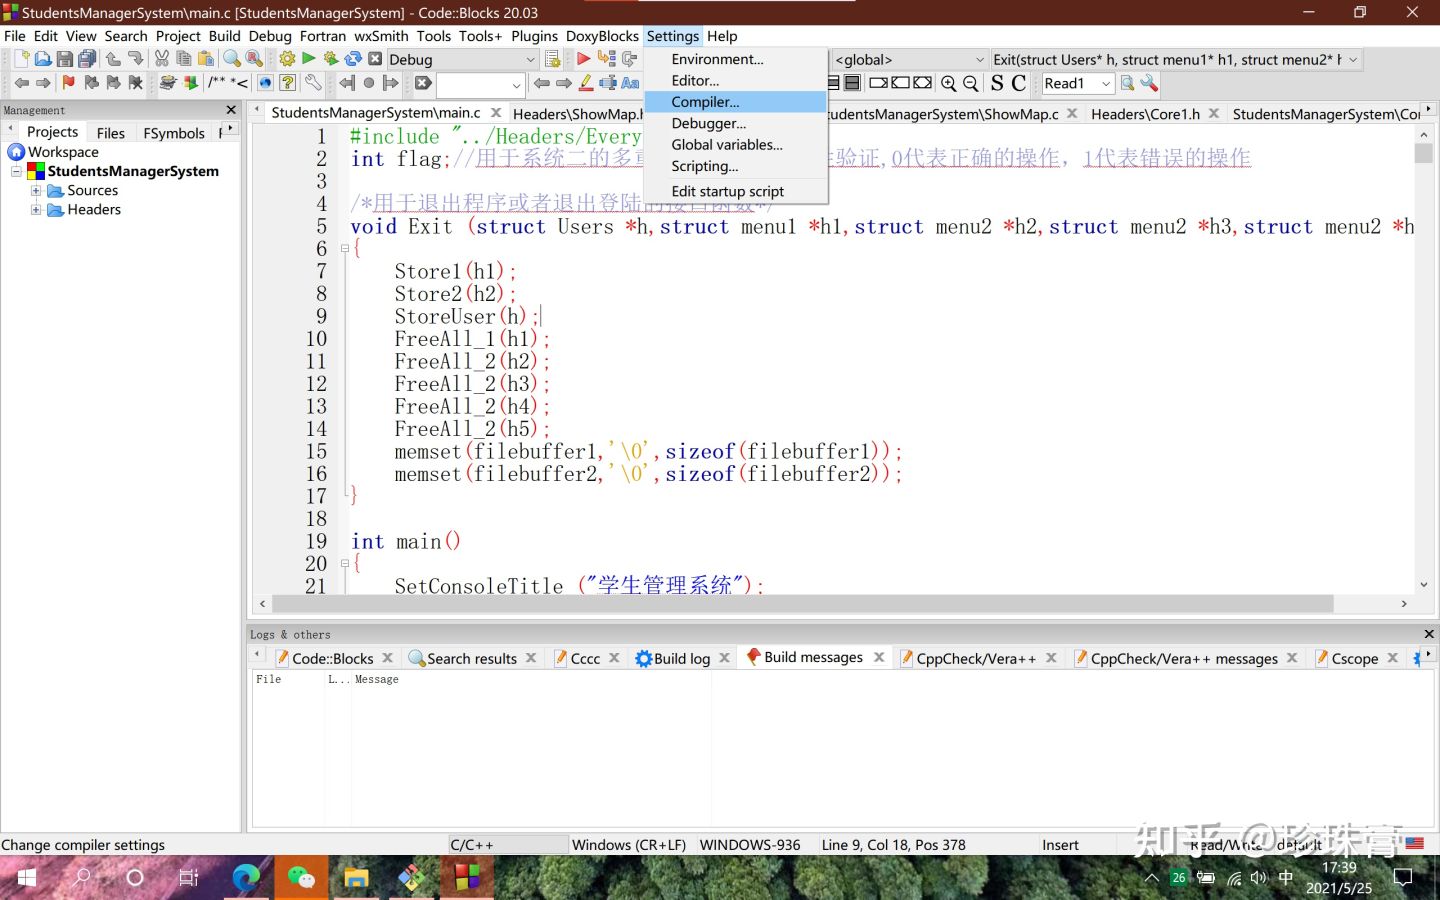Click the C icon in toolbar
This screenshot has height=900, width=1440.
(1019, 84)
